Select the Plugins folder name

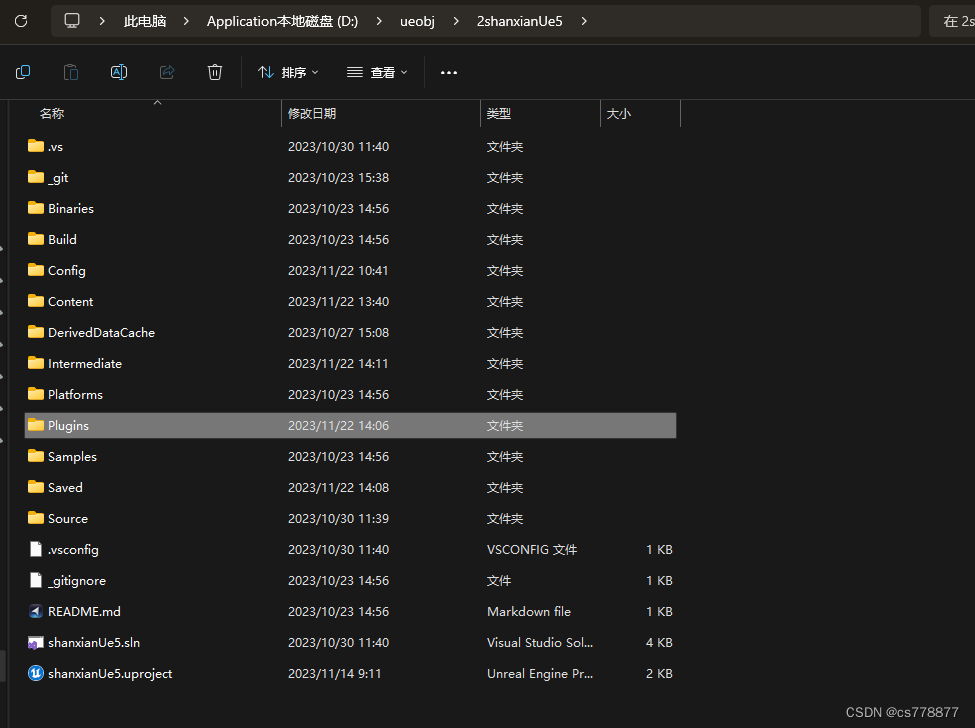[68, 426]
